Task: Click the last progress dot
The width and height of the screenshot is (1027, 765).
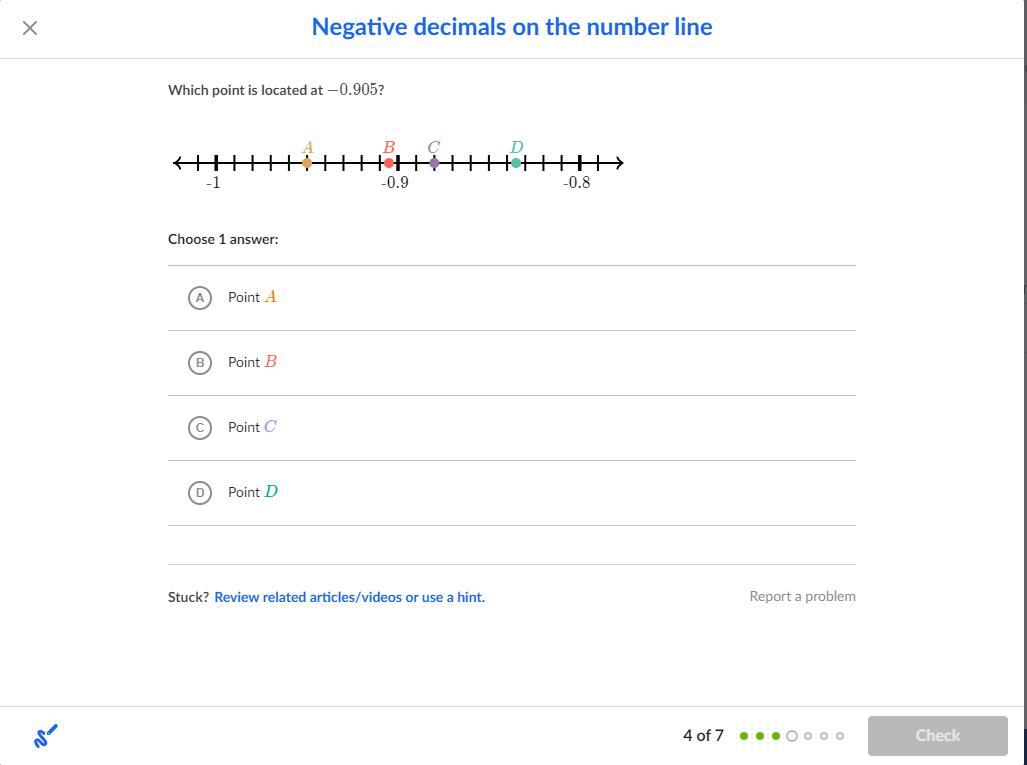Action: coord(840,736)
